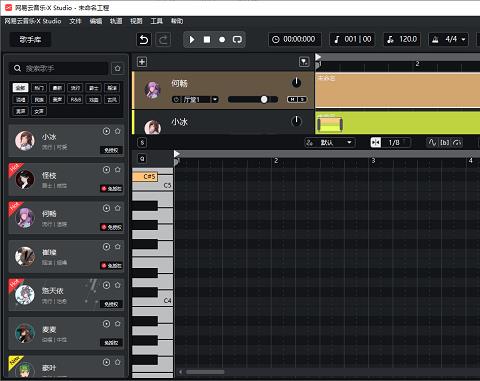Toggle the metronome icon beside 4/4
The width and height of the screenshot is (480, 381).
(435, 40)
